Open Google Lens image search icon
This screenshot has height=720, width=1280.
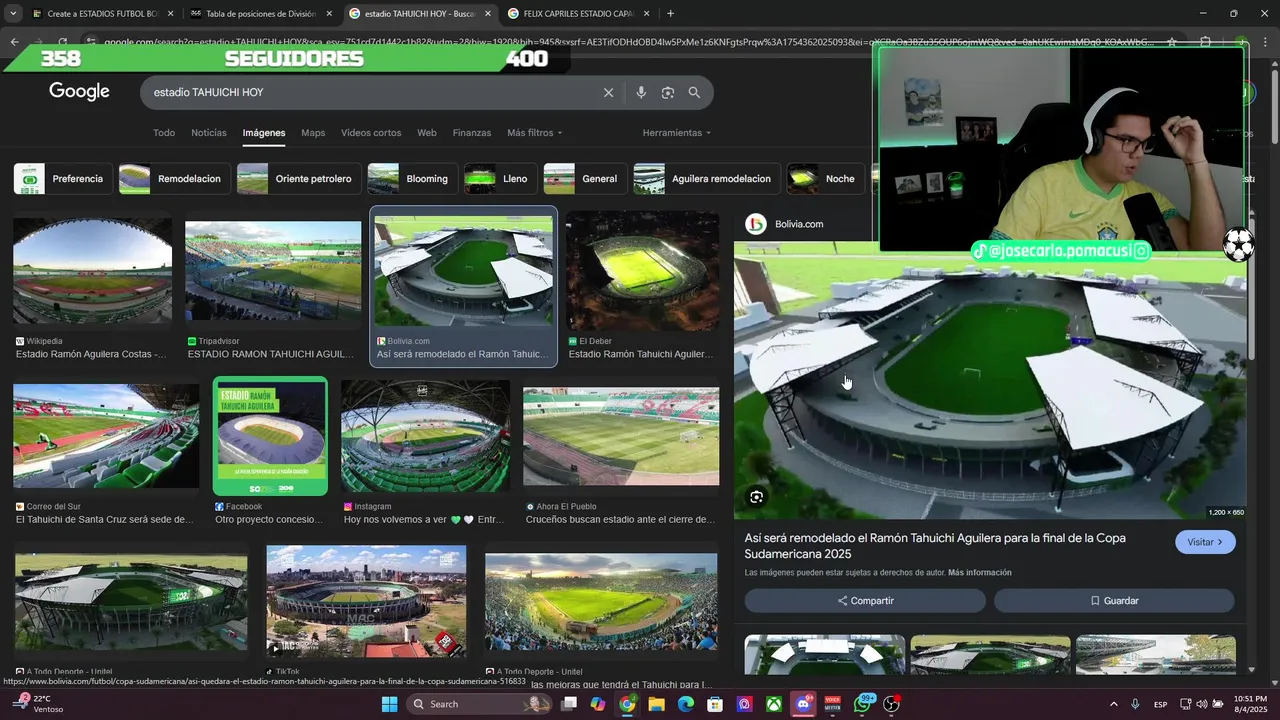tap(668, 92)
